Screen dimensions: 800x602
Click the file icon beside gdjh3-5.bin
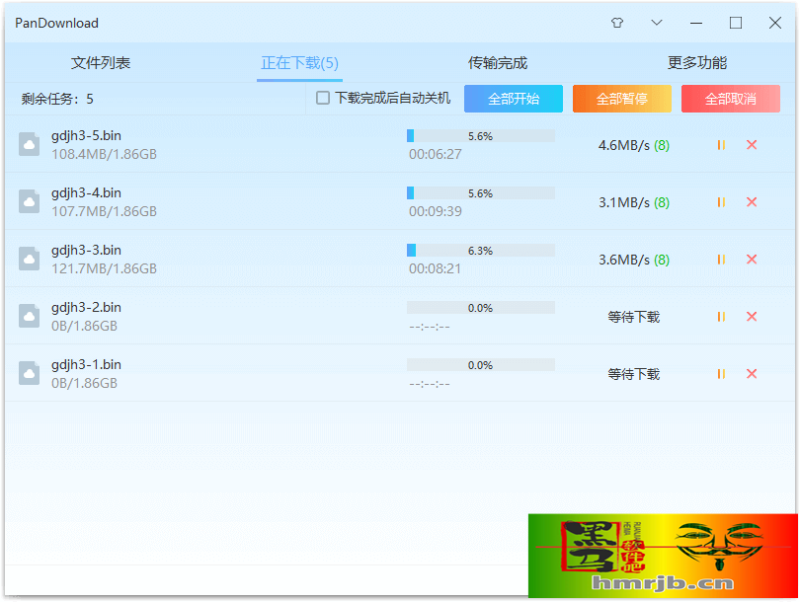tap(29, 145)
